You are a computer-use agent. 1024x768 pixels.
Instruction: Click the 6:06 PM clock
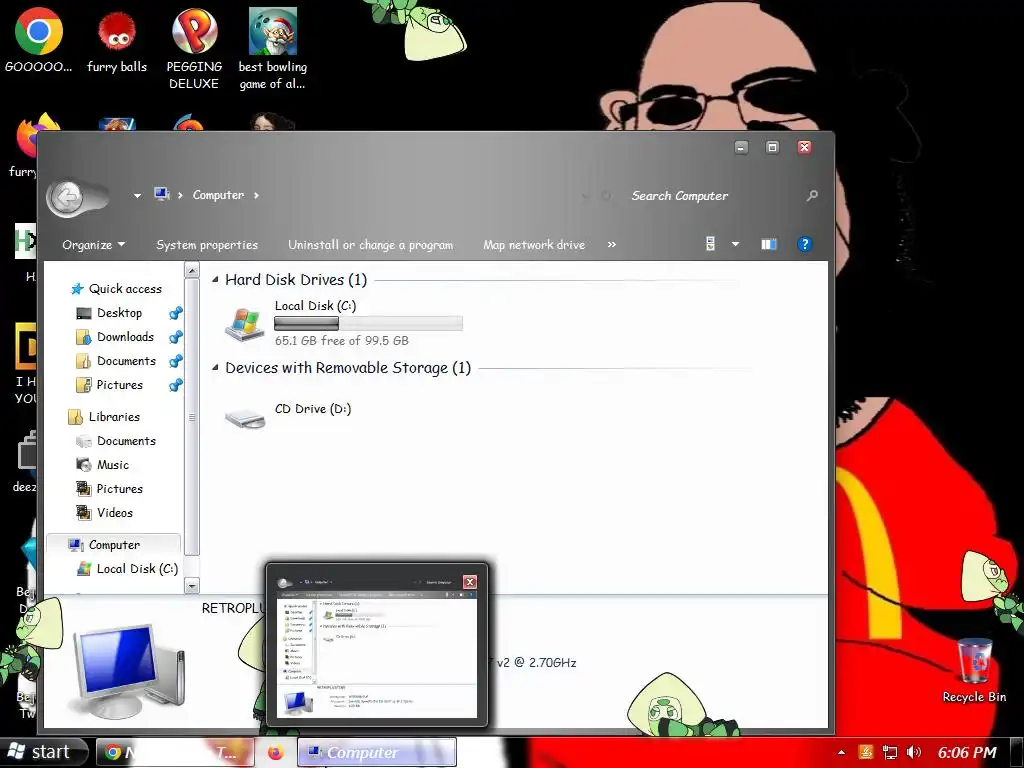(967, 753)
